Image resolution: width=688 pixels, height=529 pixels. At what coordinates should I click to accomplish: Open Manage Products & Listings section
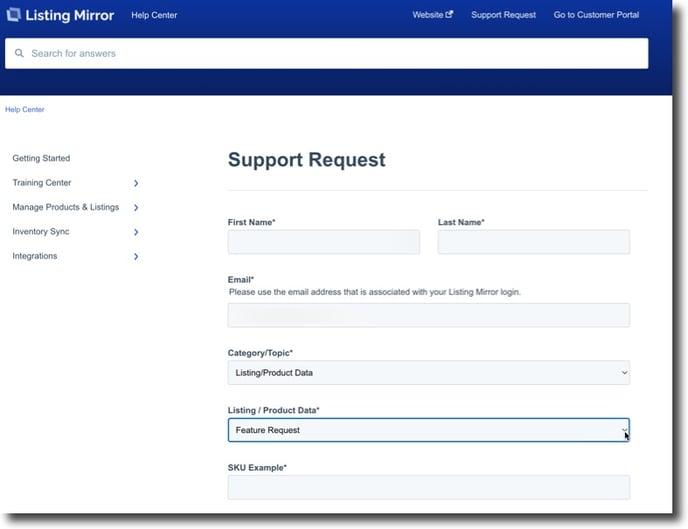click(x=66, y=207)
